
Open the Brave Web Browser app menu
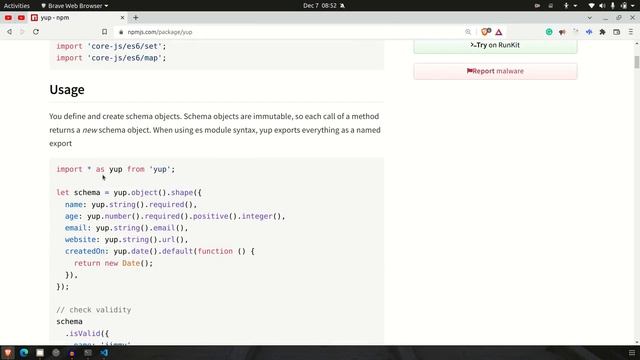[x=75, y=6]
